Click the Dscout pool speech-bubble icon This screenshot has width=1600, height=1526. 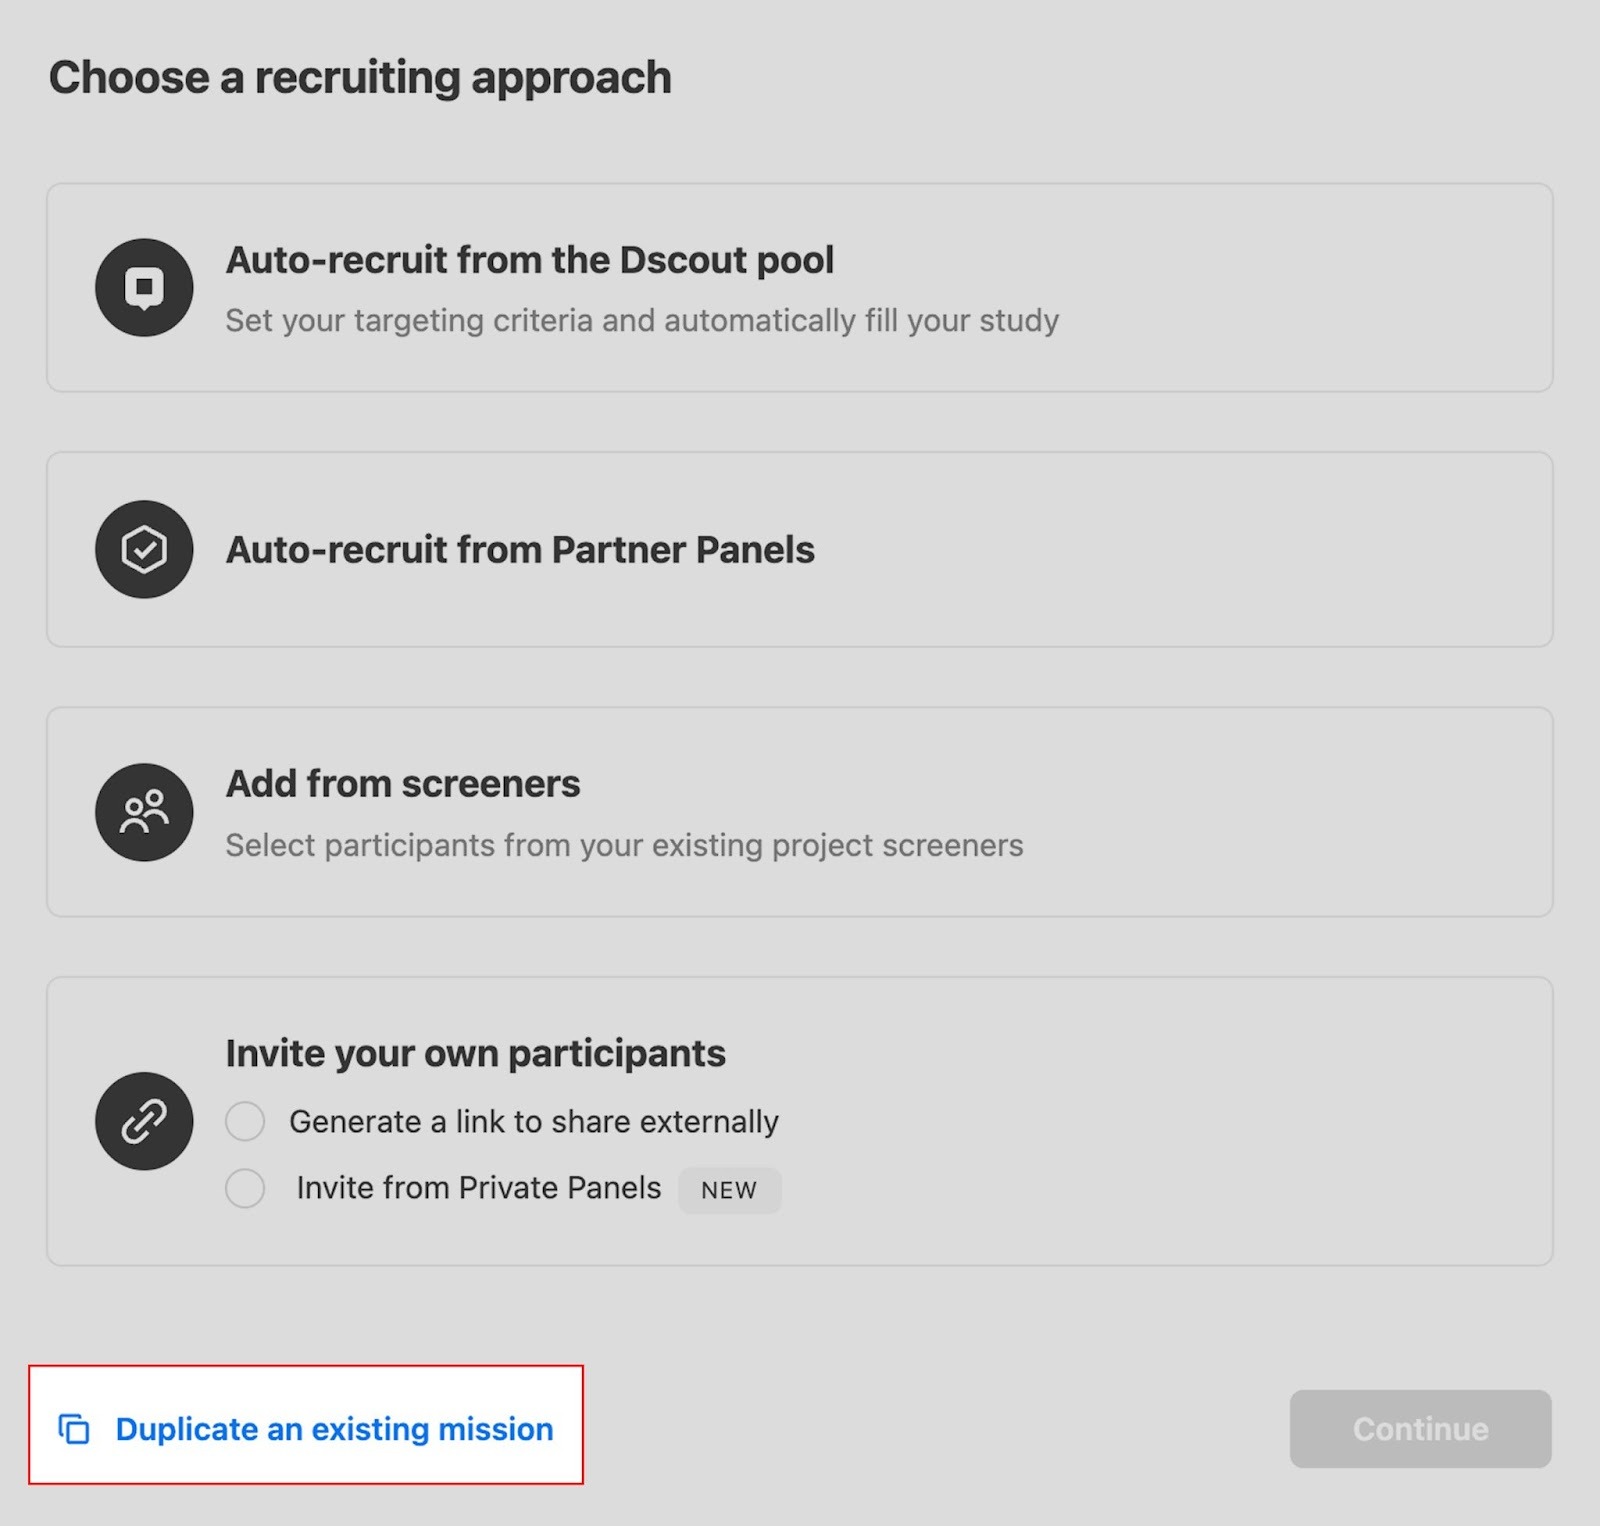144,287
